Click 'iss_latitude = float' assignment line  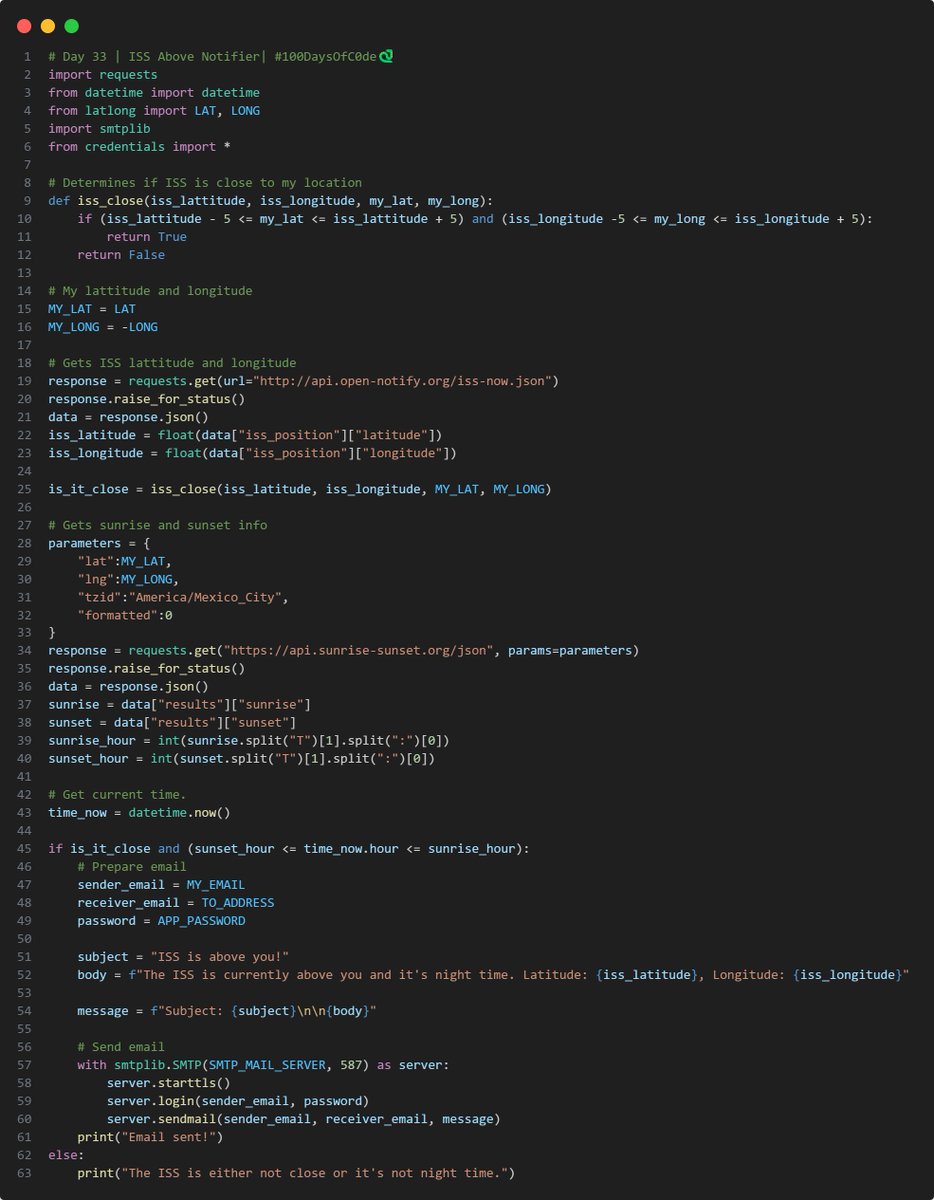245,435
